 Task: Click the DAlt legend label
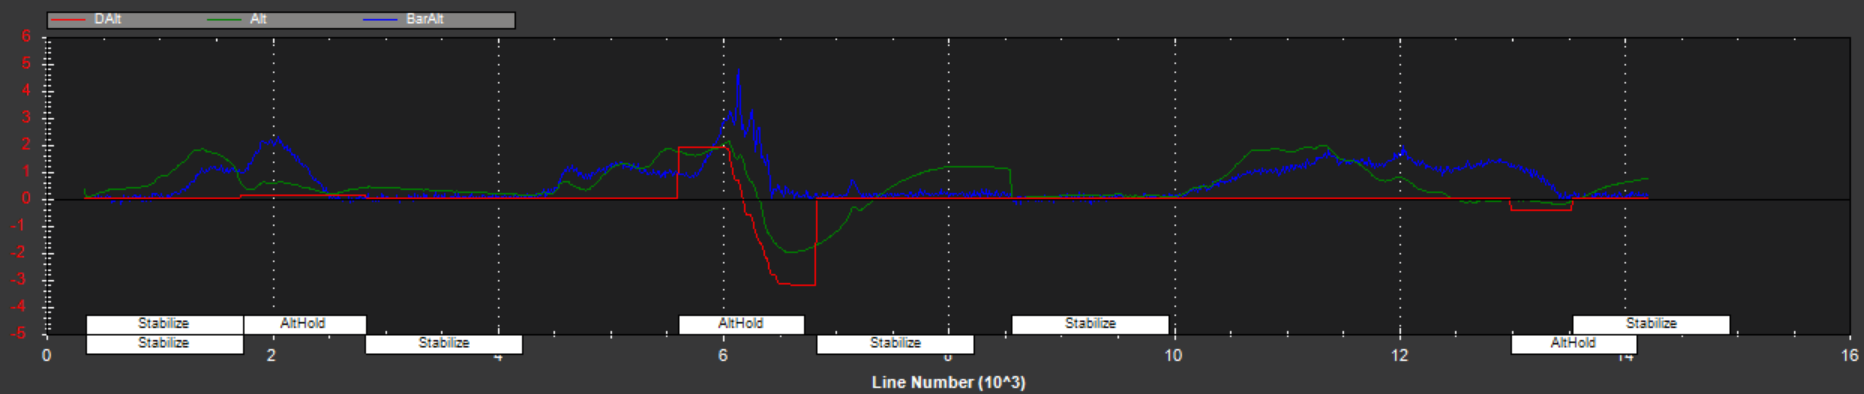pos(107,19)
